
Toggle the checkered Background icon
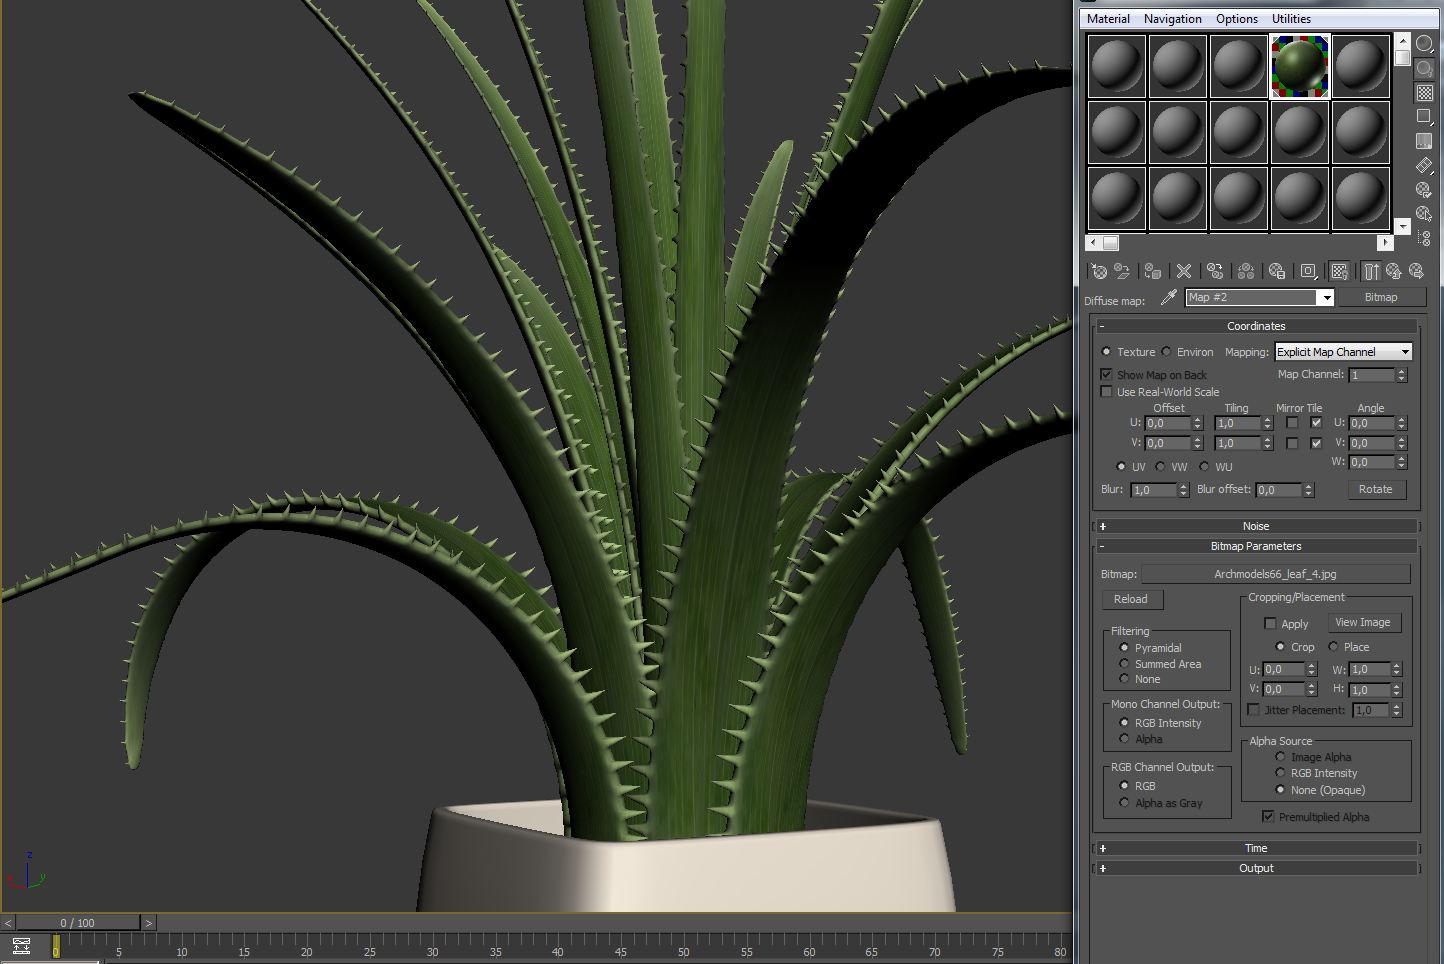(1425, 93)
